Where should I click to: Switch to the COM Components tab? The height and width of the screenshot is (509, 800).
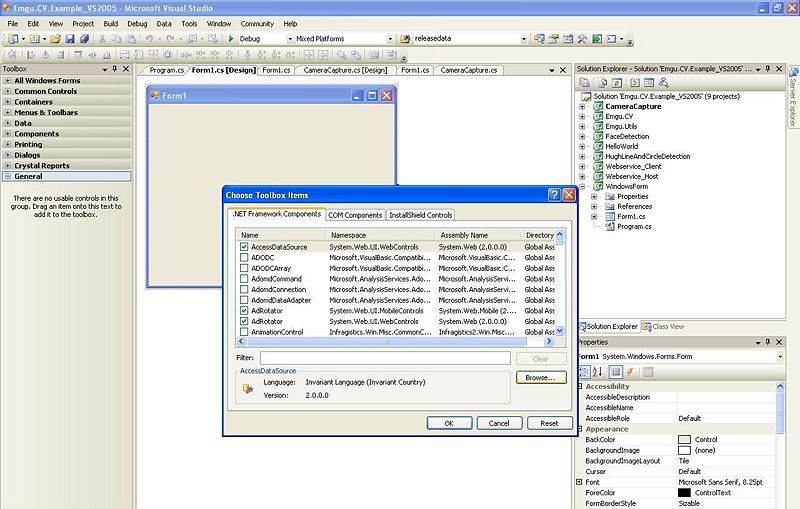(x=355, y=215)
